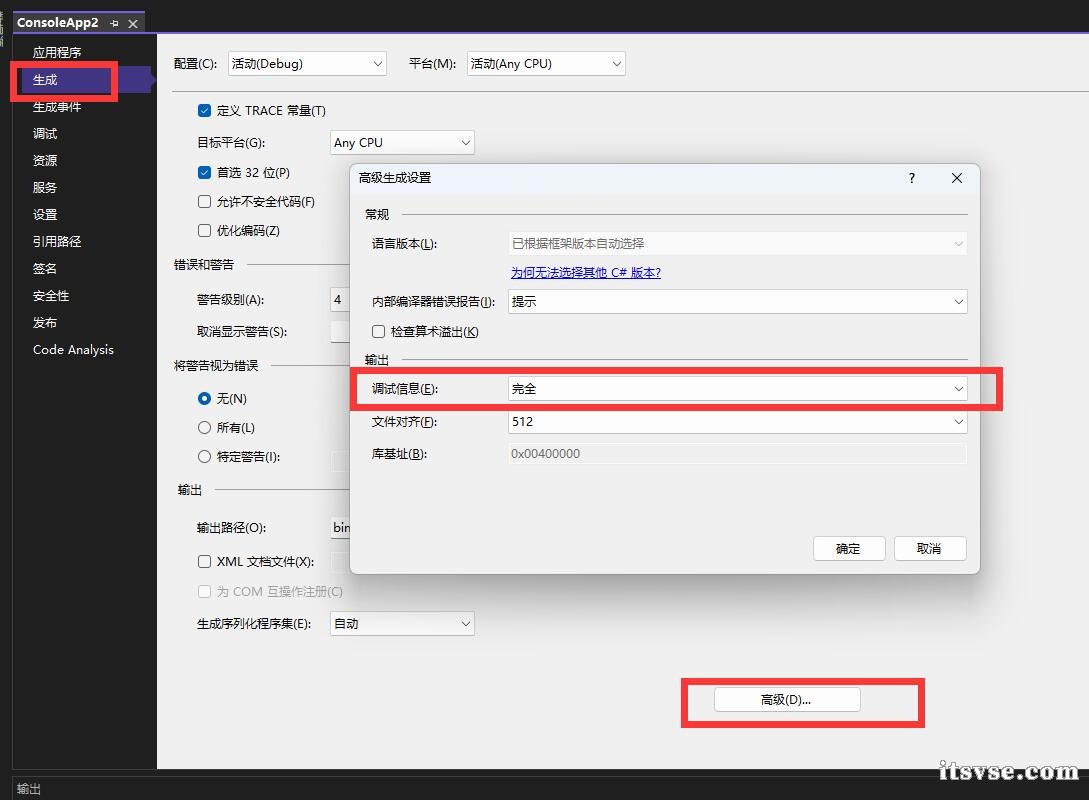
Task: Close the 高级生成设置 dialog
Action: (x=956, y=178)
